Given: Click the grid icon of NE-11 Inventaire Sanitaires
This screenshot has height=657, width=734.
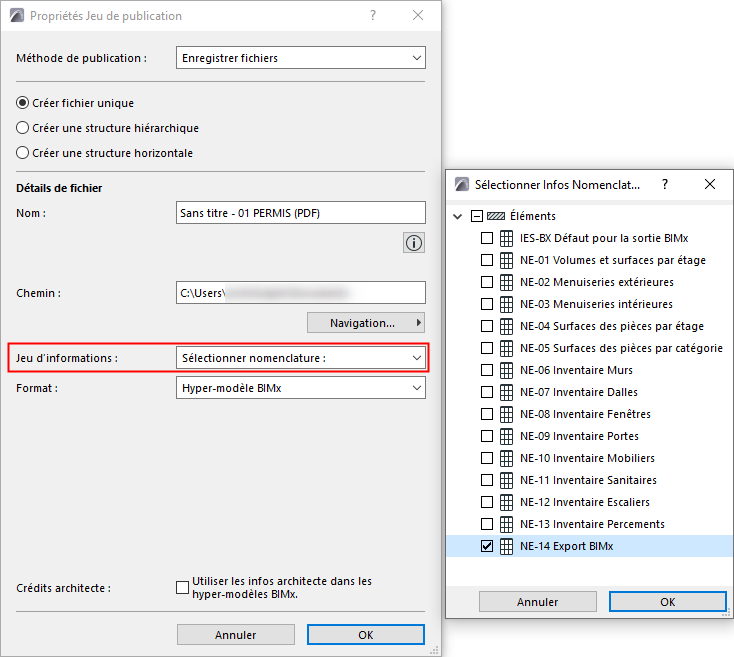Looking at the screenshot, I should tap(506, 480).
